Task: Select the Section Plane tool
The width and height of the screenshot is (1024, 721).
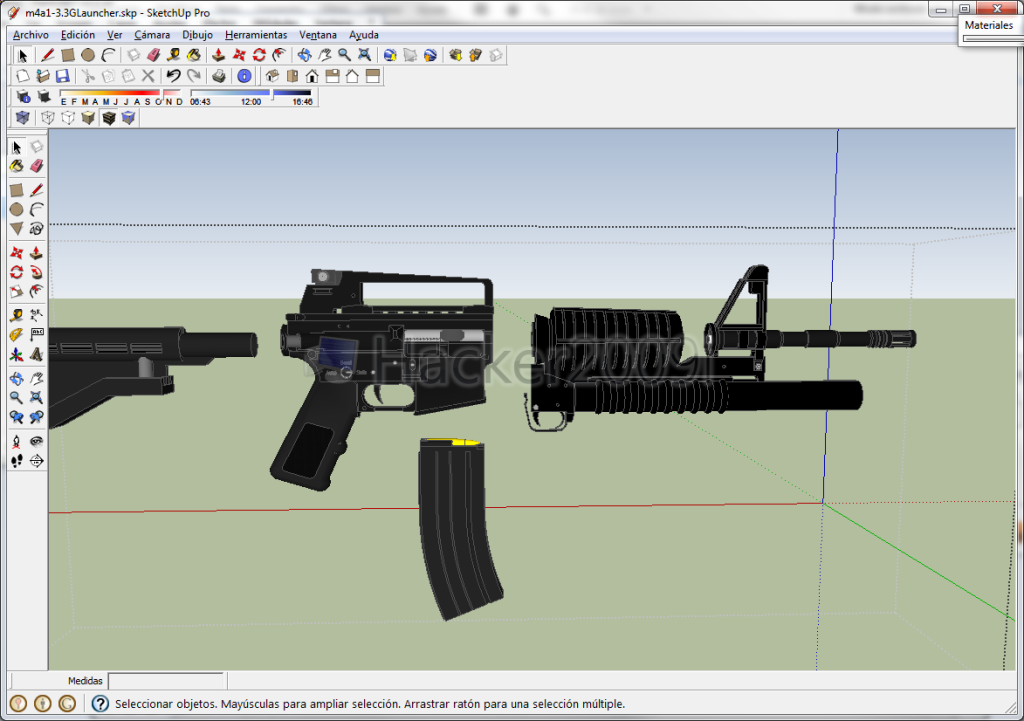Action: pyautogui.click(x=37, y=461)
